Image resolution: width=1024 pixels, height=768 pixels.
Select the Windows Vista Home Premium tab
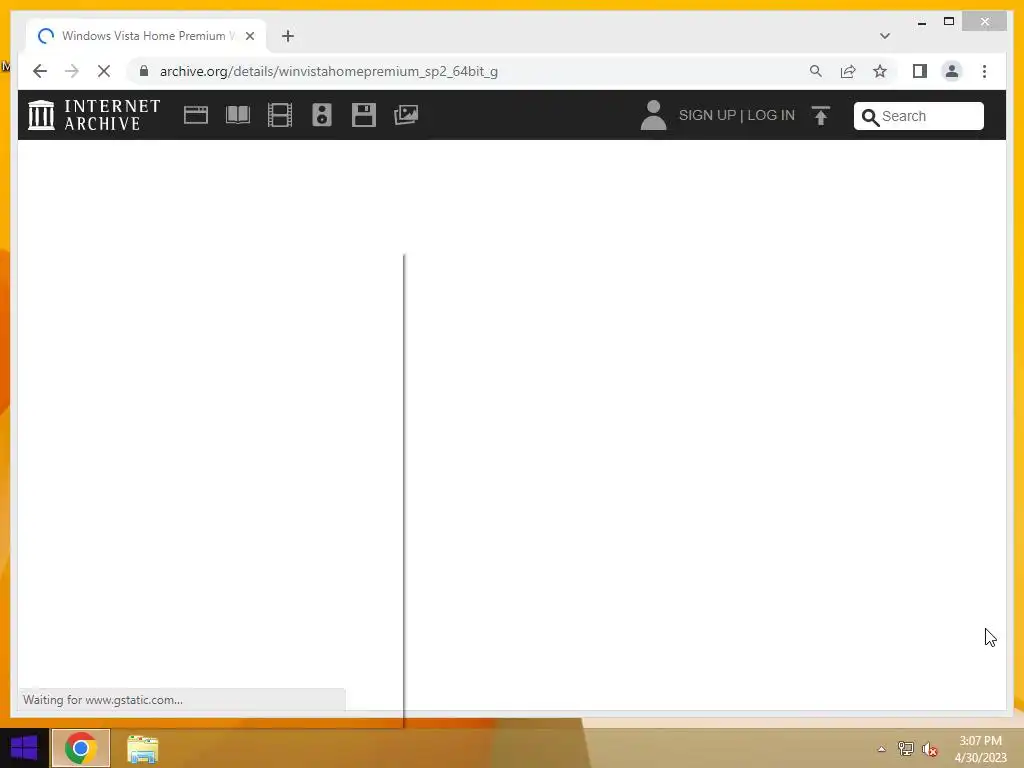click(146, 36)
